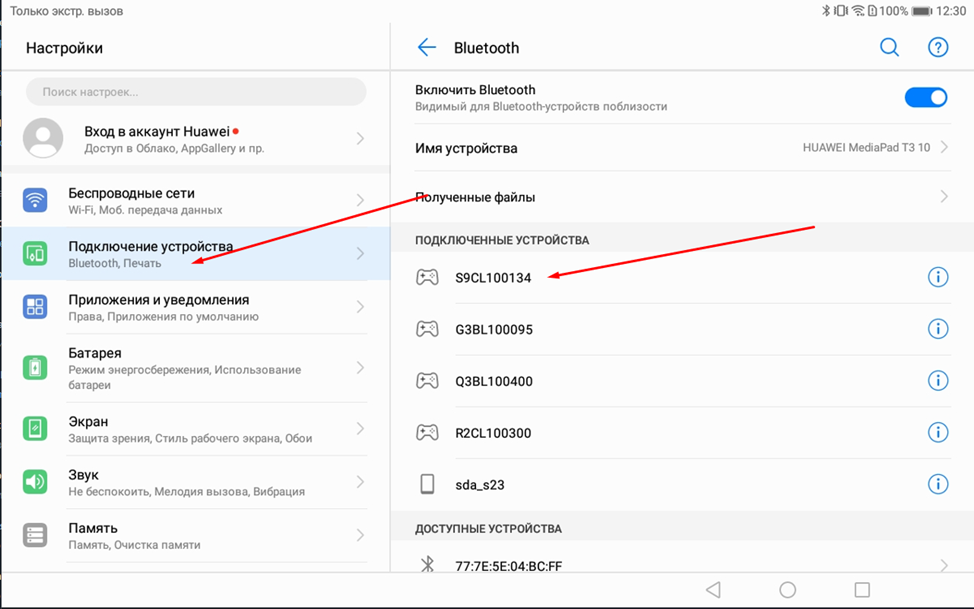Viewport: 974px width, 609px height.
Task: Expand the apps and notifications chevron
Action: click(x=360, y=307)
